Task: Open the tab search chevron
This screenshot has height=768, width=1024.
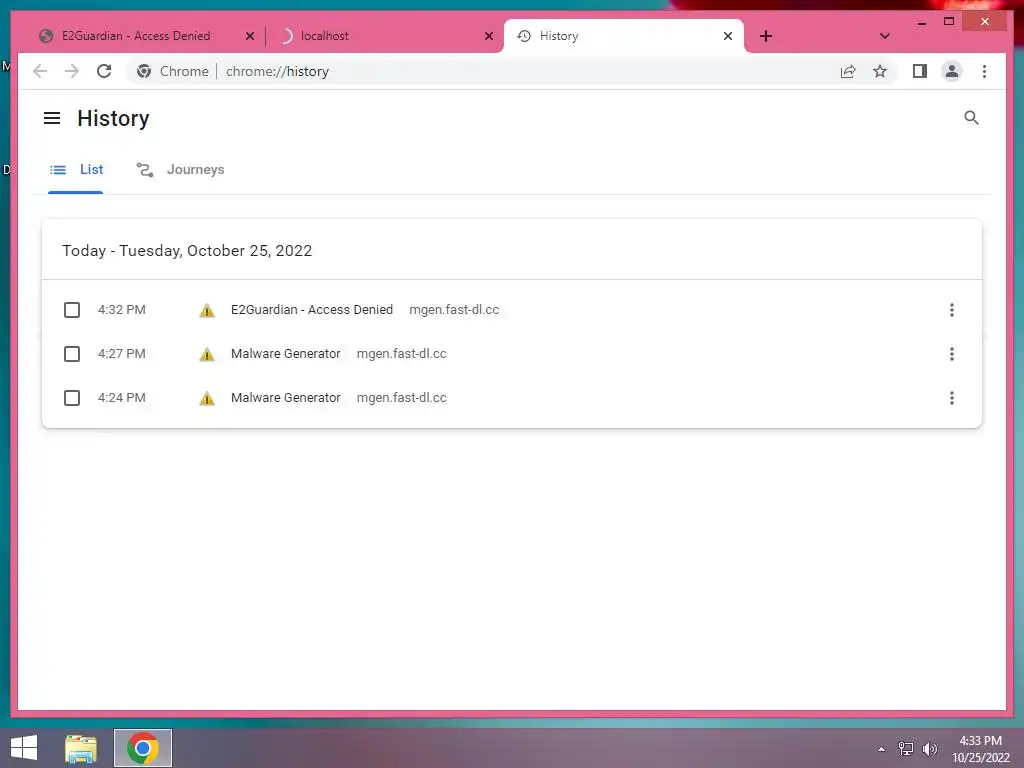Action: (x=884, y=36)
